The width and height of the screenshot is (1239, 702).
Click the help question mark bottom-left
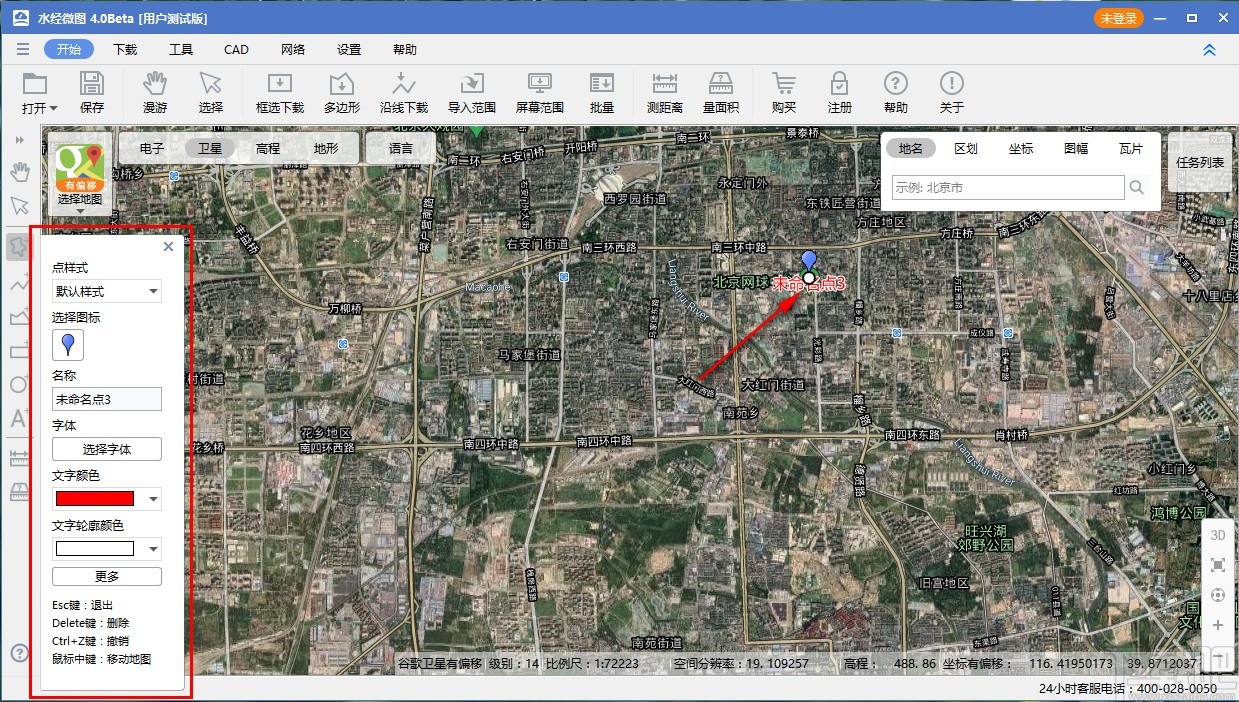(19, 653)
